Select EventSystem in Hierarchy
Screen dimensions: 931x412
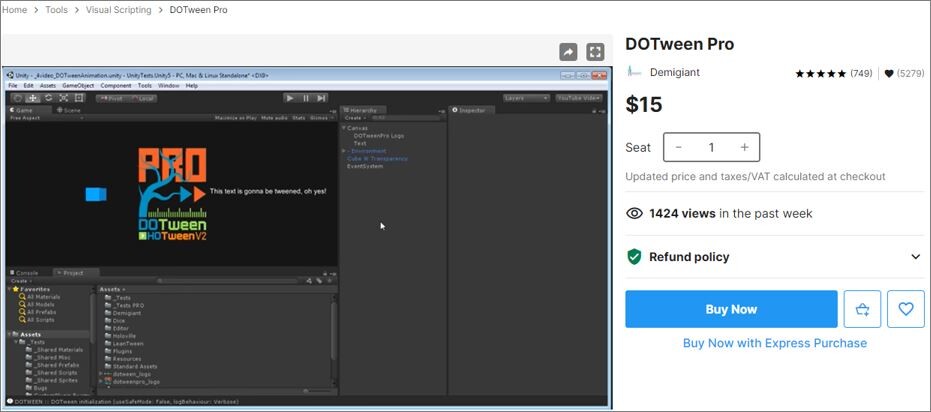365,166
